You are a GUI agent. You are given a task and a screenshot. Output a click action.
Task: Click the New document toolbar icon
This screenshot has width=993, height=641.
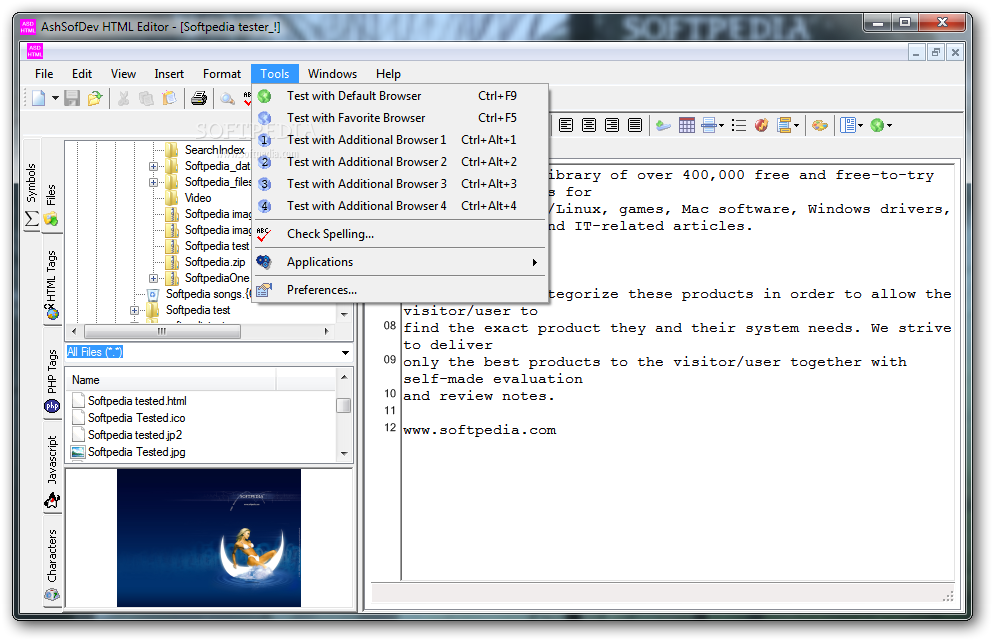coord(39,98)
